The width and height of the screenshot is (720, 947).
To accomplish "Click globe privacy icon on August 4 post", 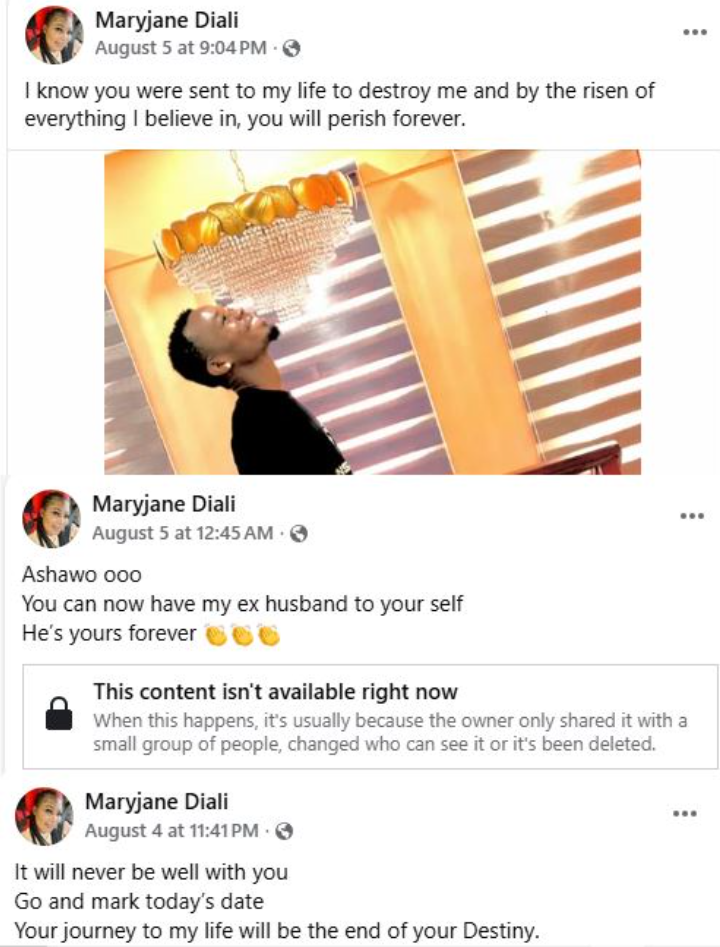I will (x=285, y=831).
